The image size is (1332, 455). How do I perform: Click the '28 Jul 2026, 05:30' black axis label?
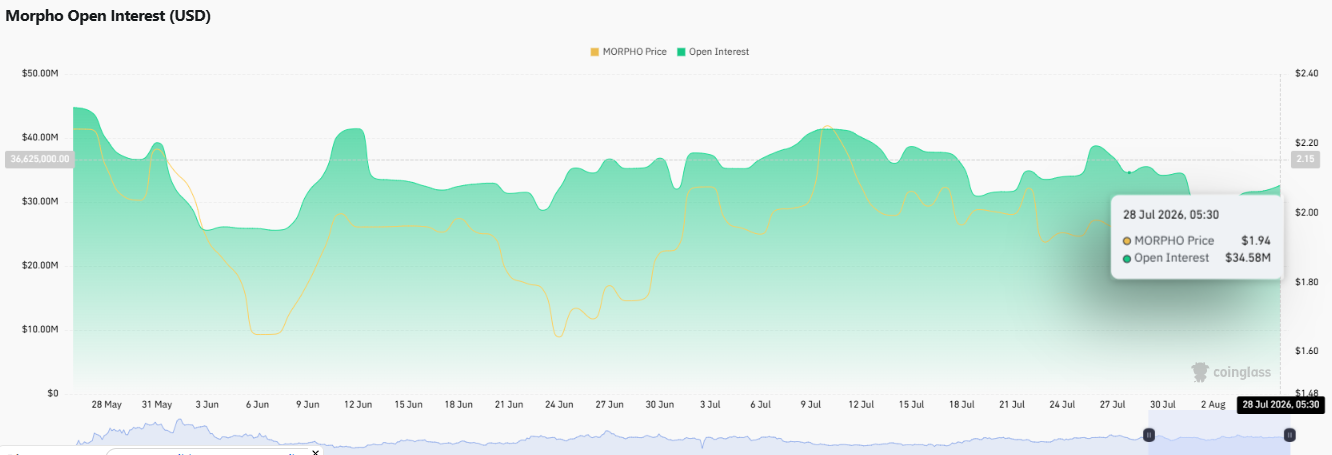point(1282,404)
